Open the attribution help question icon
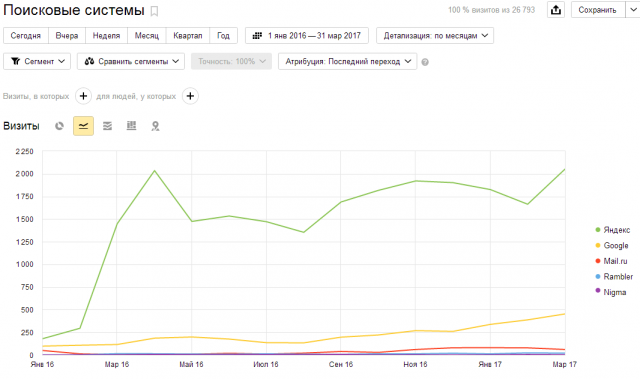This screenshot has height=379, width=640. (x=425, y=62)
